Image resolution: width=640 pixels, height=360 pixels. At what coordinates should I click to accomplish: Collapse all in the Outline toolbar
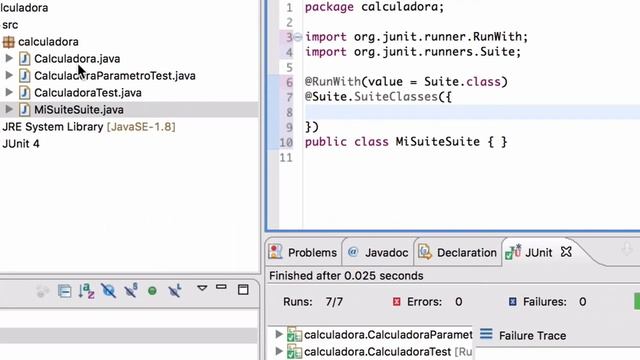click(x=64, y=291)
